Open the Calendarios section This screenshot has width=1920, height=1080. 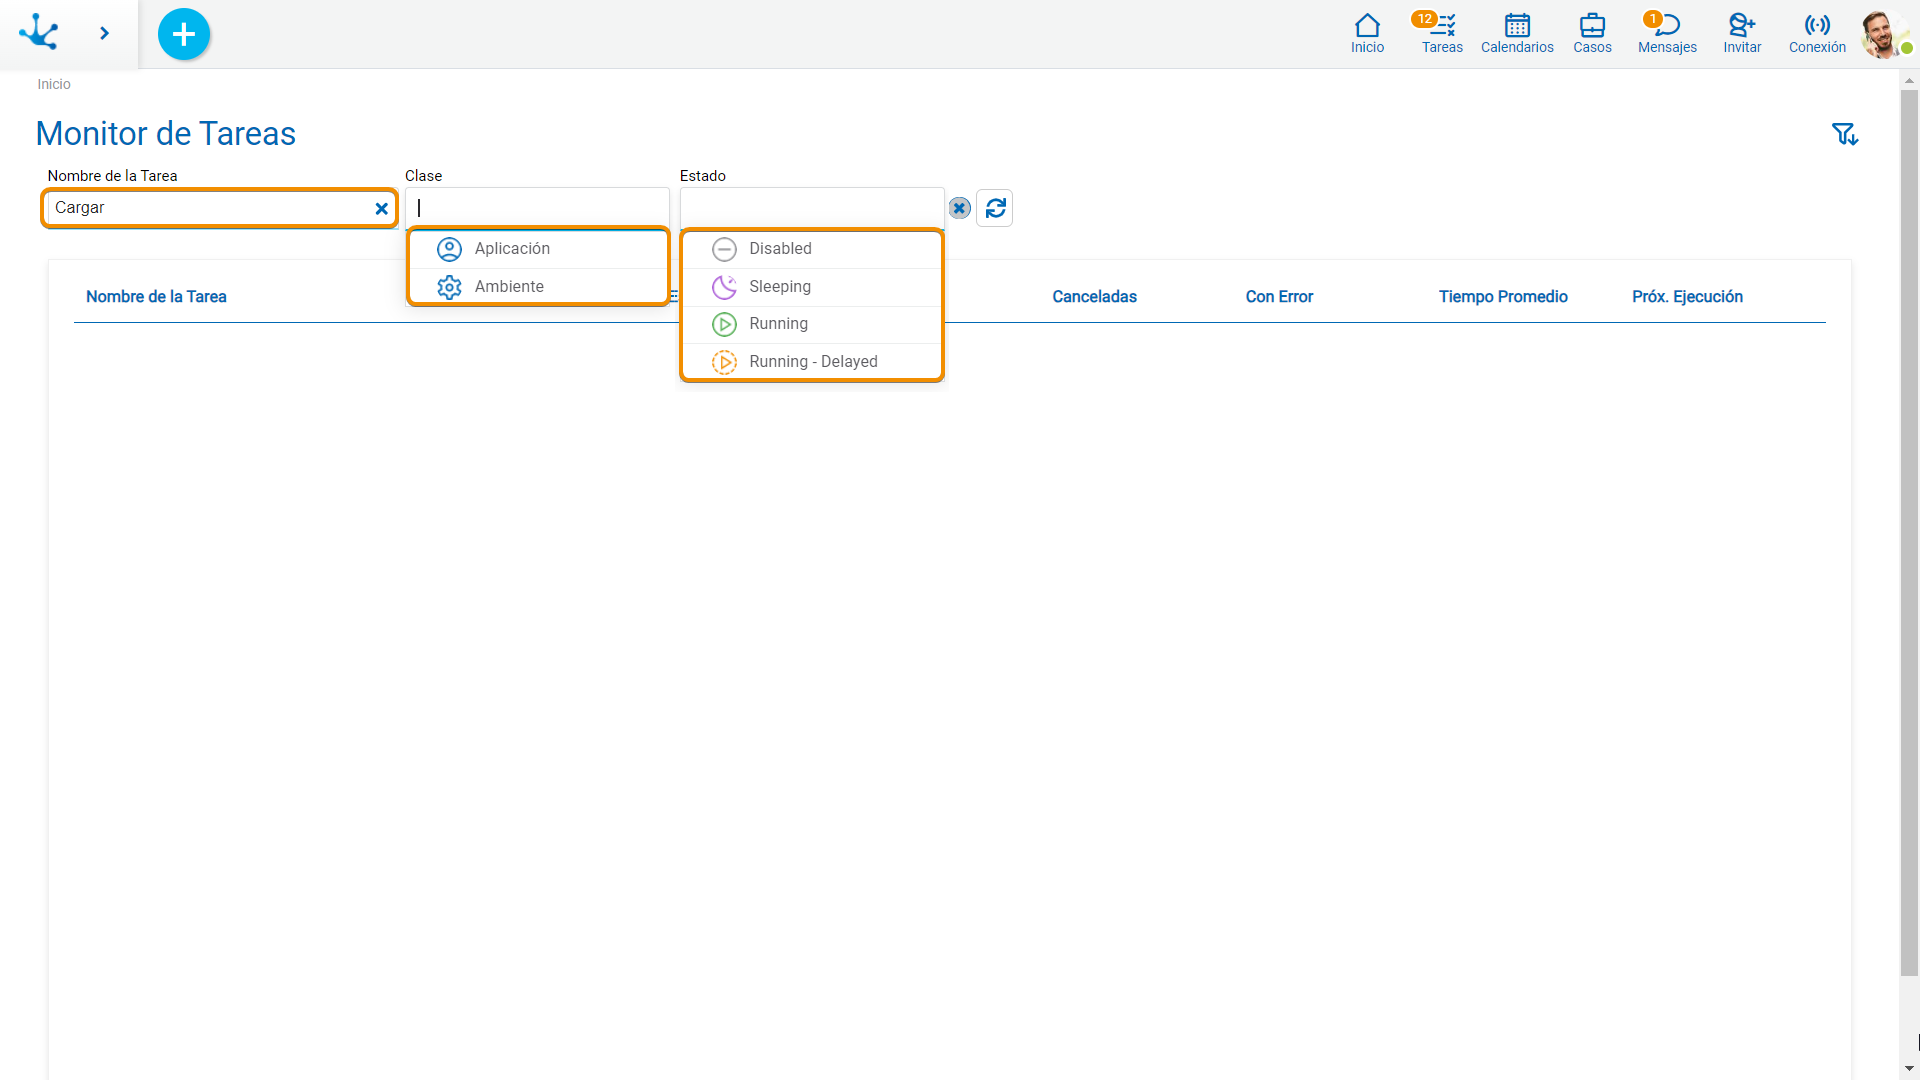pos(1517,33)
